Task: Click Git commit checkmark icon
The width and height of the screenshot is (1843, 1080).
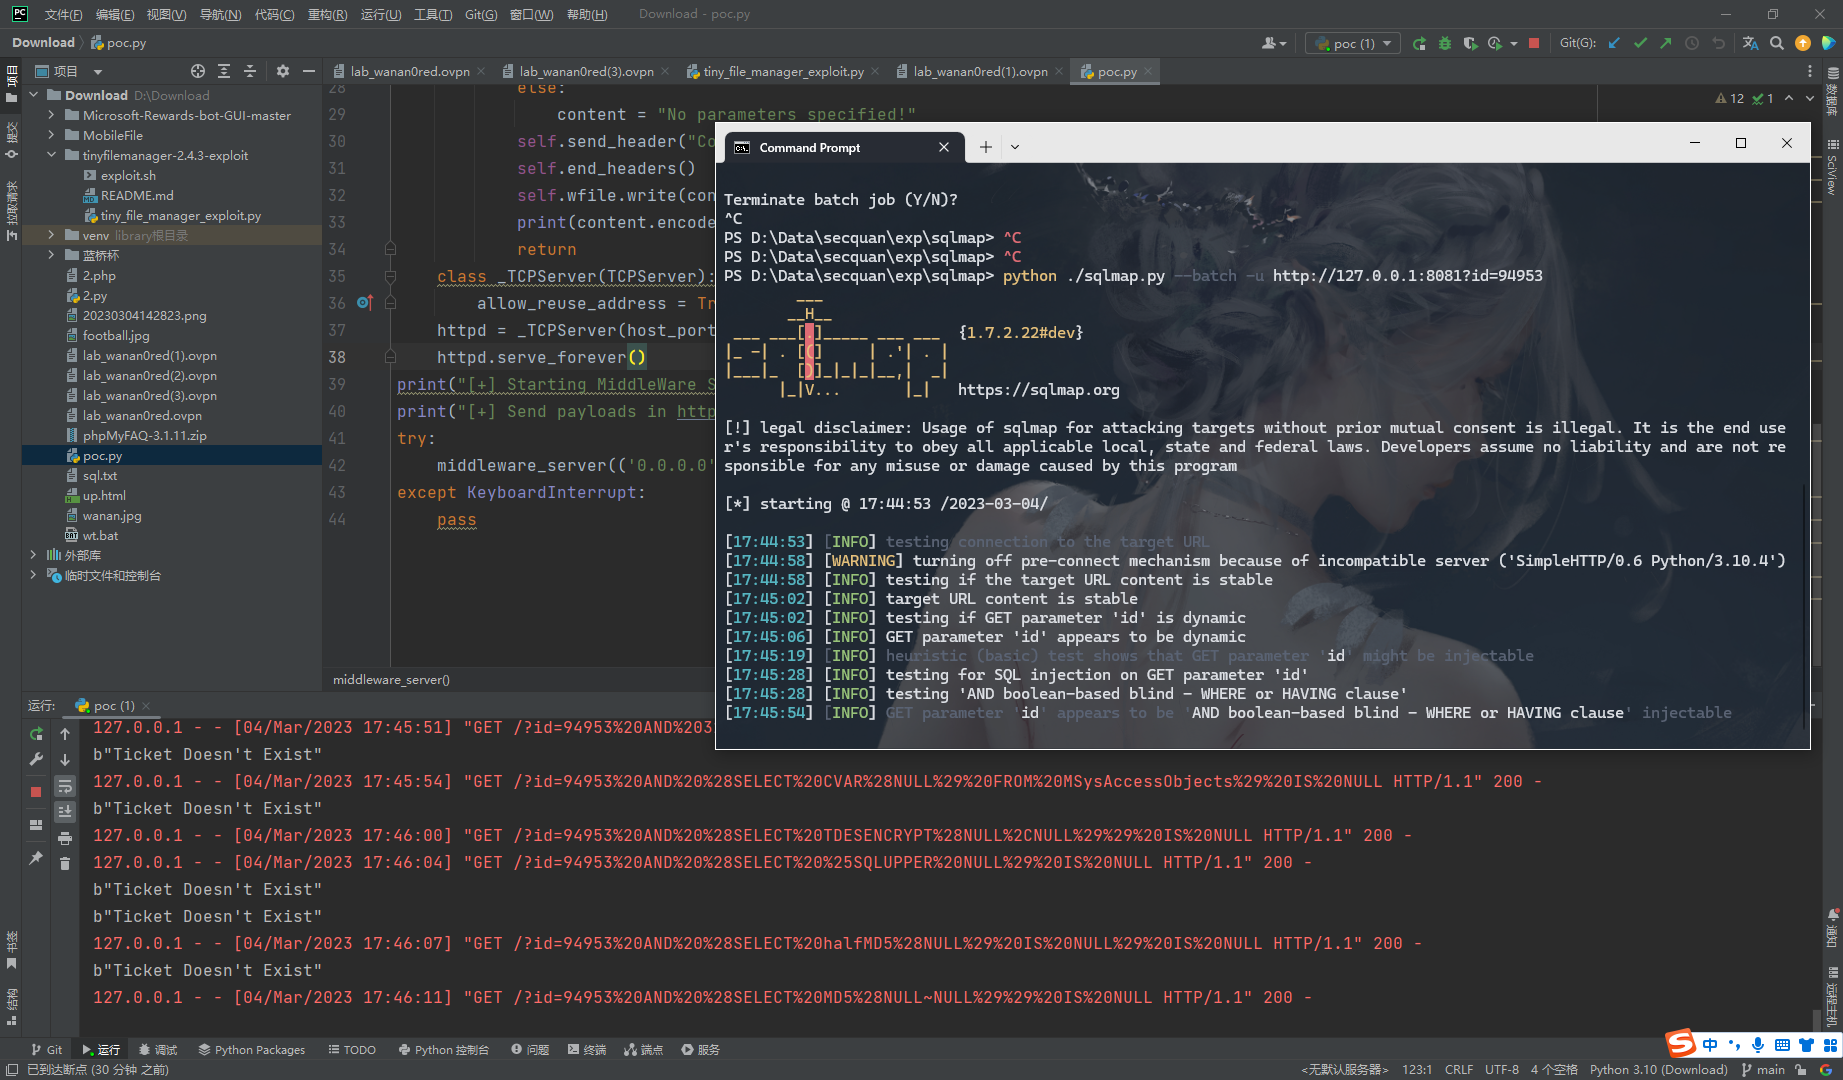Action: 1640,43
